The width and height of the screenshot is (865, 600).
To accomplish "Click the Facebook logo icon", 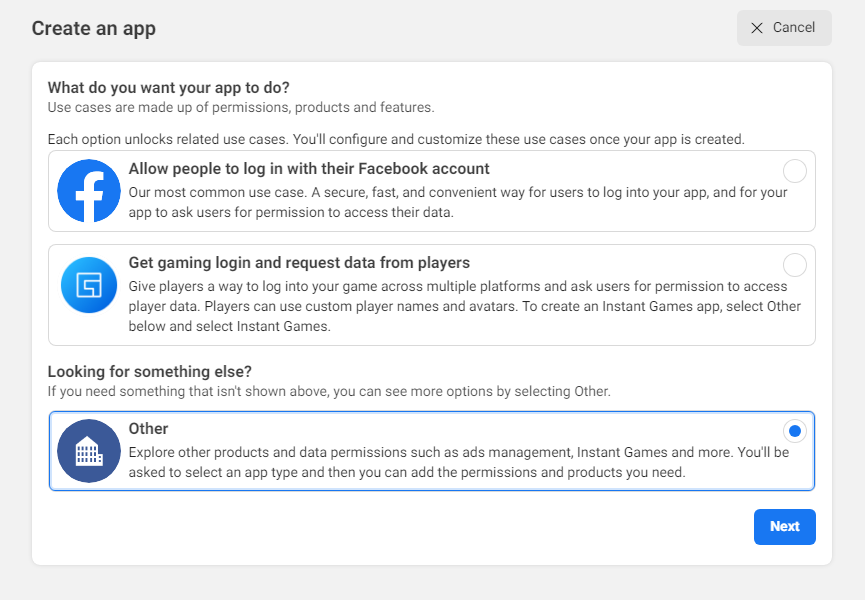I will 89,191.
